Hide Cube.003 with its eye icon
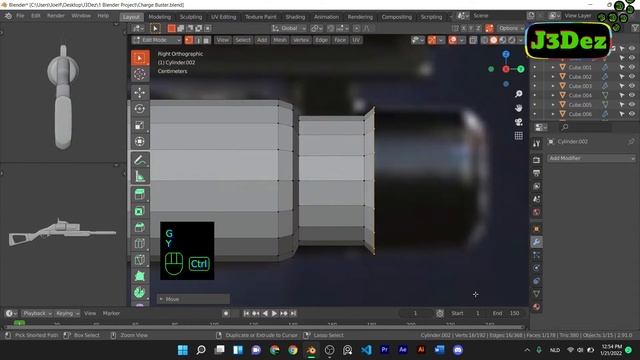640x360 pixels. coord(632,86)
